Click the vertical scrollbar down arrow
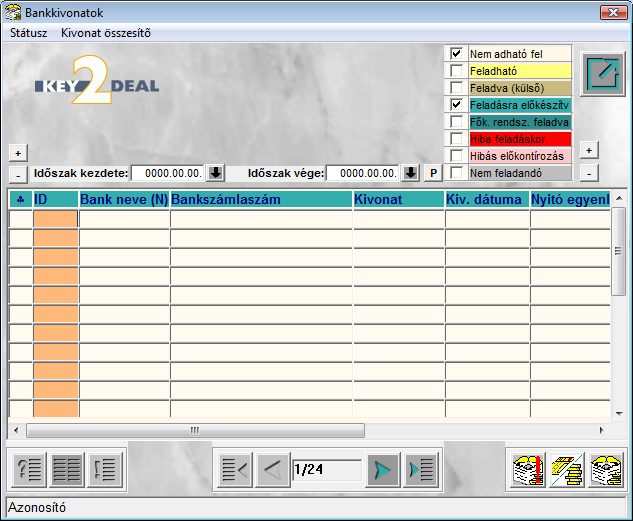This screenshot has width=633, height=521. tap(618, 413)
